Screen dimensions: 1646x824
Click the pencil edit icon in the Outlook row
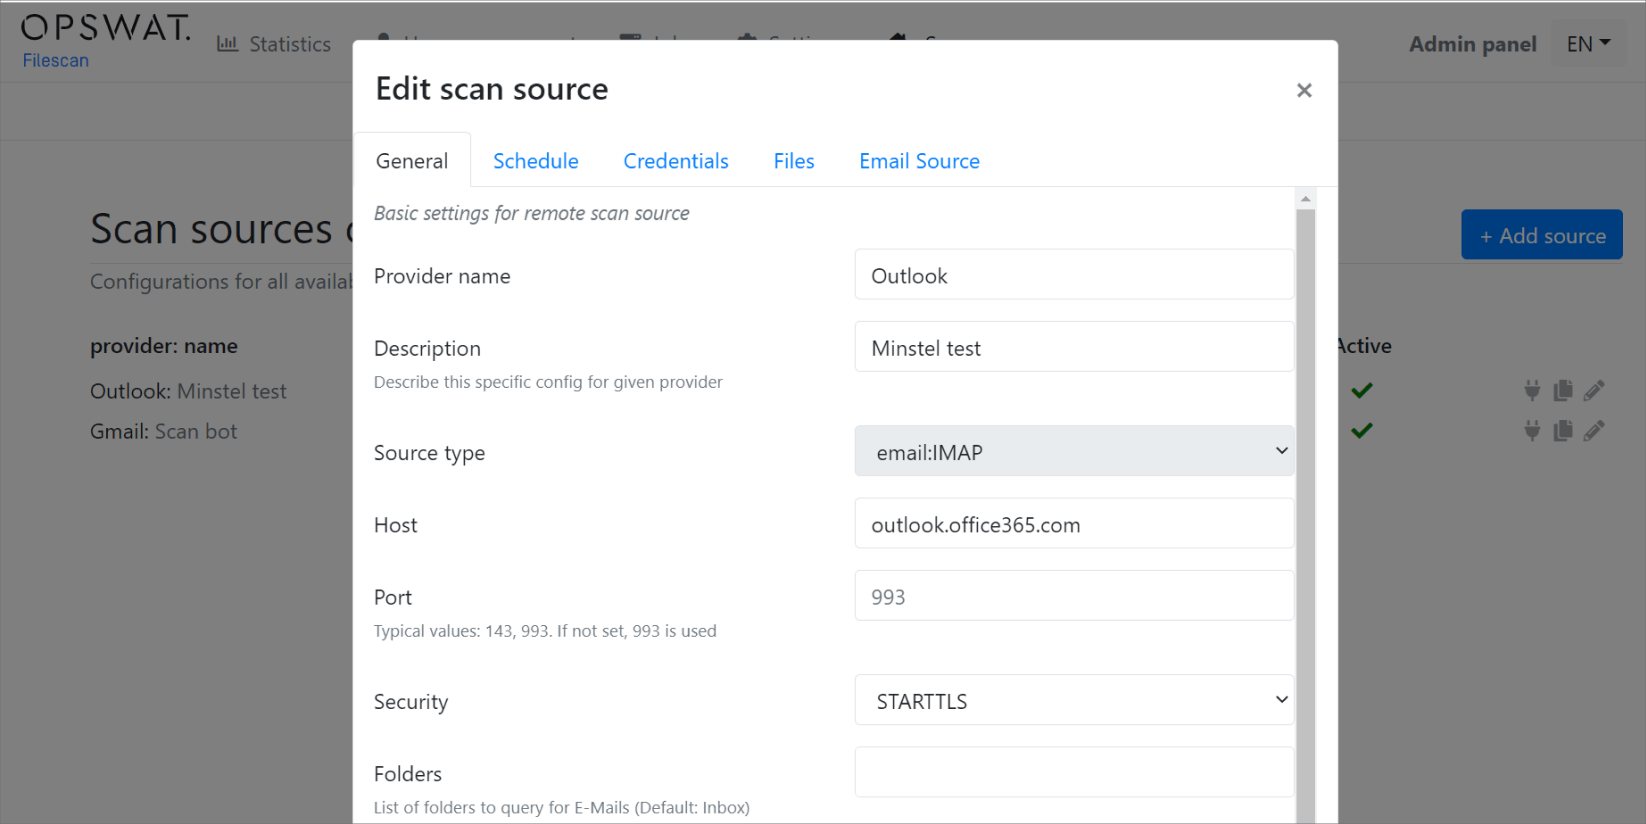coord(1594,390)
